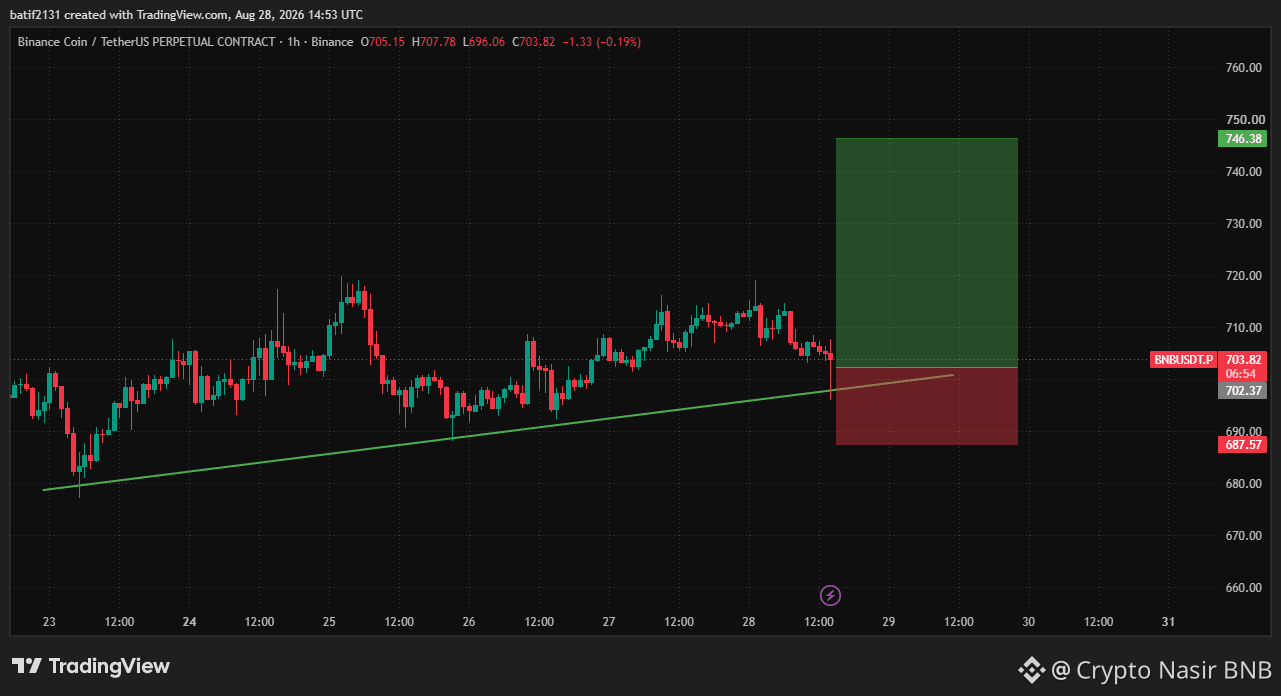Click the green profit zone of the long position
1281x696 pixels.
point(927,253)
